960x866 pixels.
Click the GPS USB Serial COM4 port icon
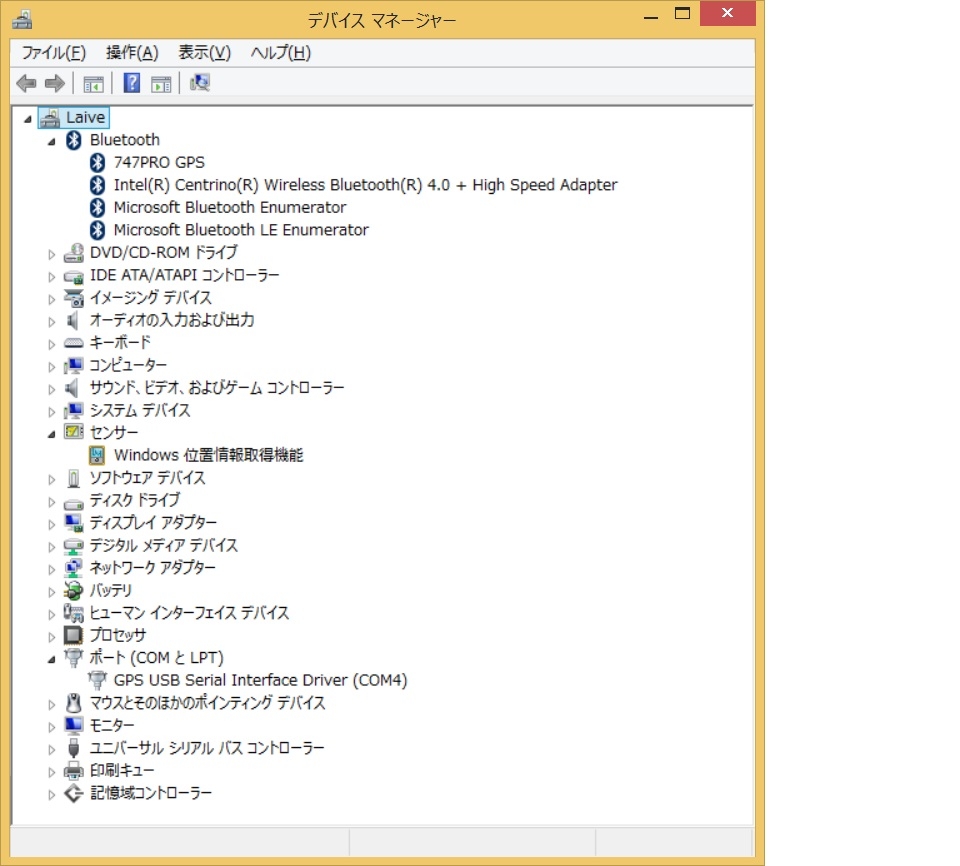click(x=97, y=680)
